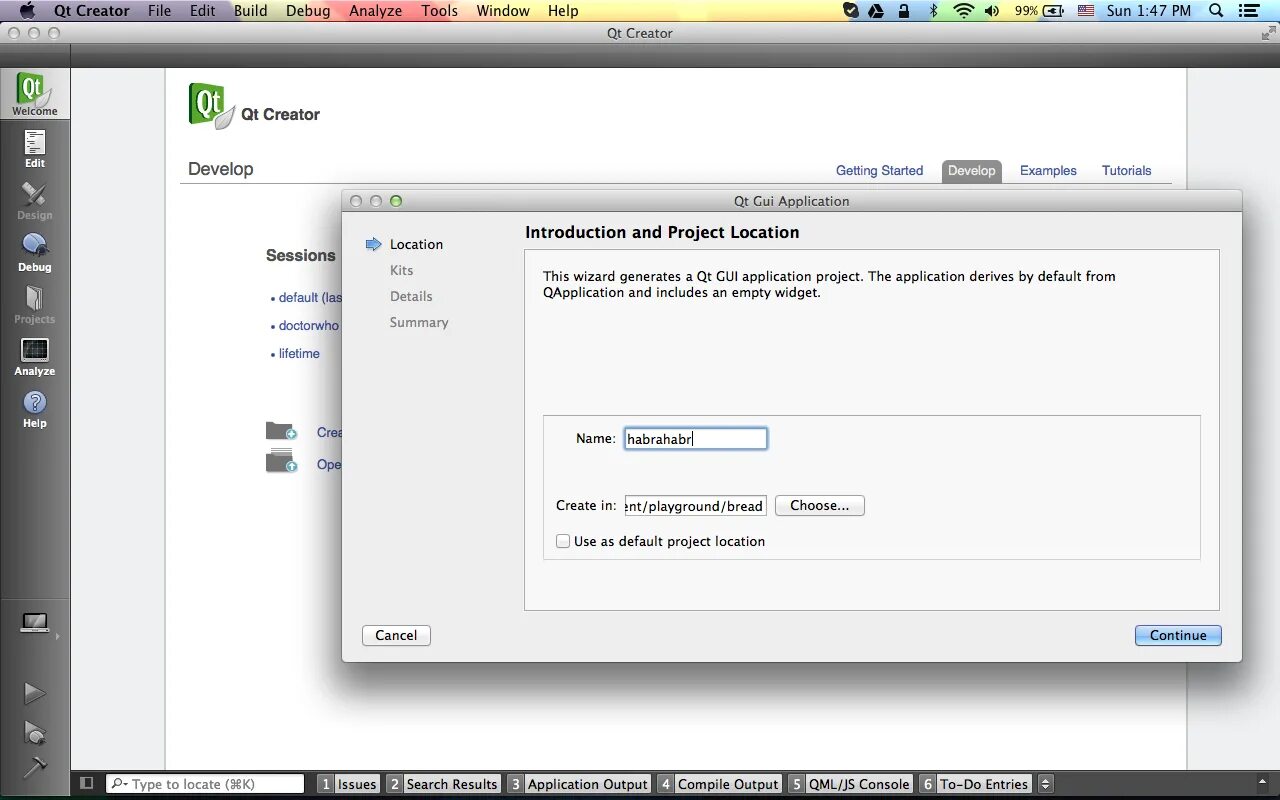Toggle the sidebar visibility icon in status bar
This screenshot has width=1280, height=800.
(87, 784)
